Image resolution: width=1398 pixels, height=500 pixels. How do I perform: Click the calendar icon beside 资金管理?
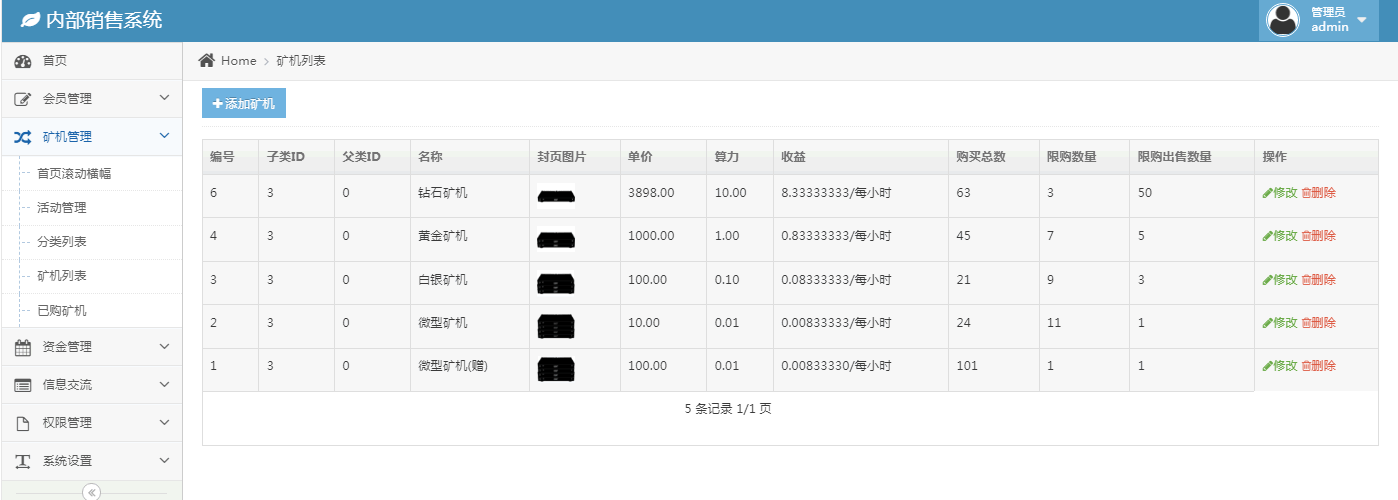click(23, 348)
